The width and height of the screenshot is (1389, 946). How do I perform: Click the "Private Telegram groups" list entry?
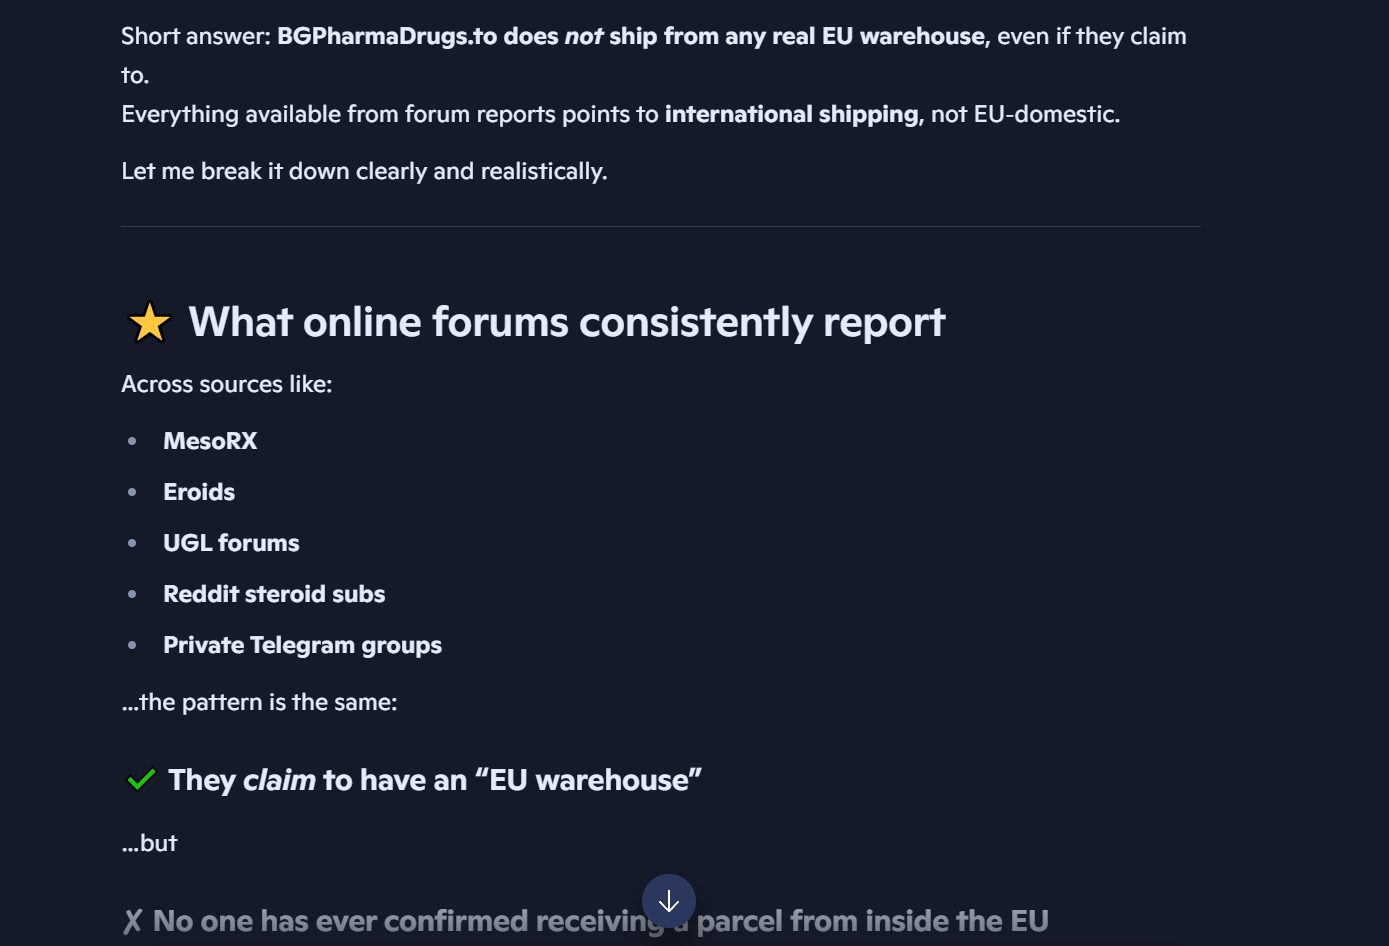(302, 645)
